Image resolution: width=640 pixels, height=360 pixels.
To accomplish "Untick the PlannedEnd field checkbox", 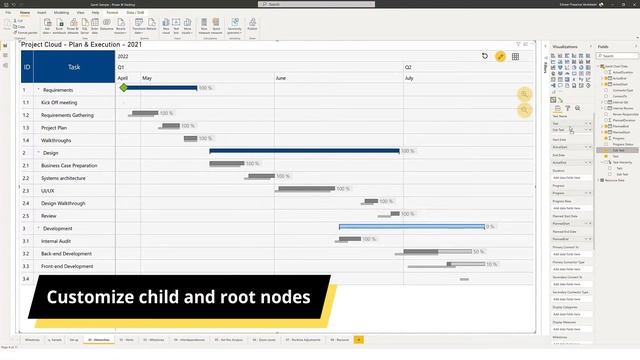I will tap(606, 127).
